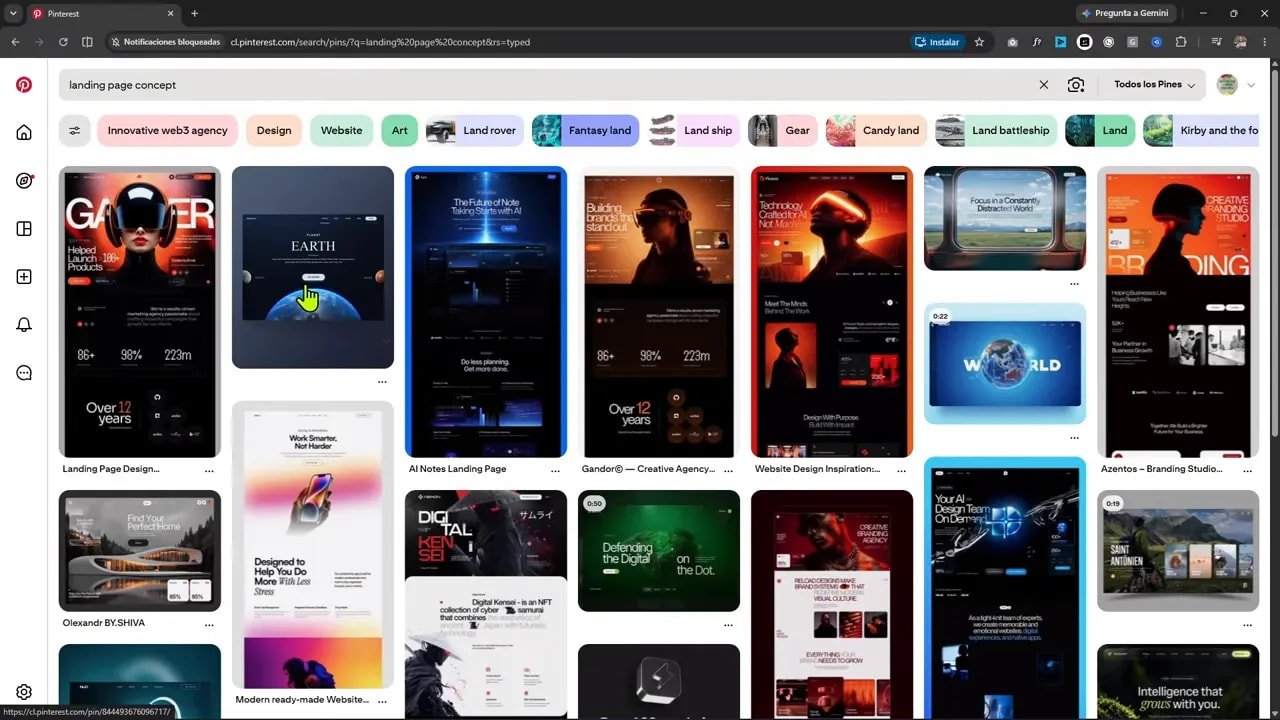
Task: Open more options for Gandor Creative Agency pin
Action: click(728, 469)
